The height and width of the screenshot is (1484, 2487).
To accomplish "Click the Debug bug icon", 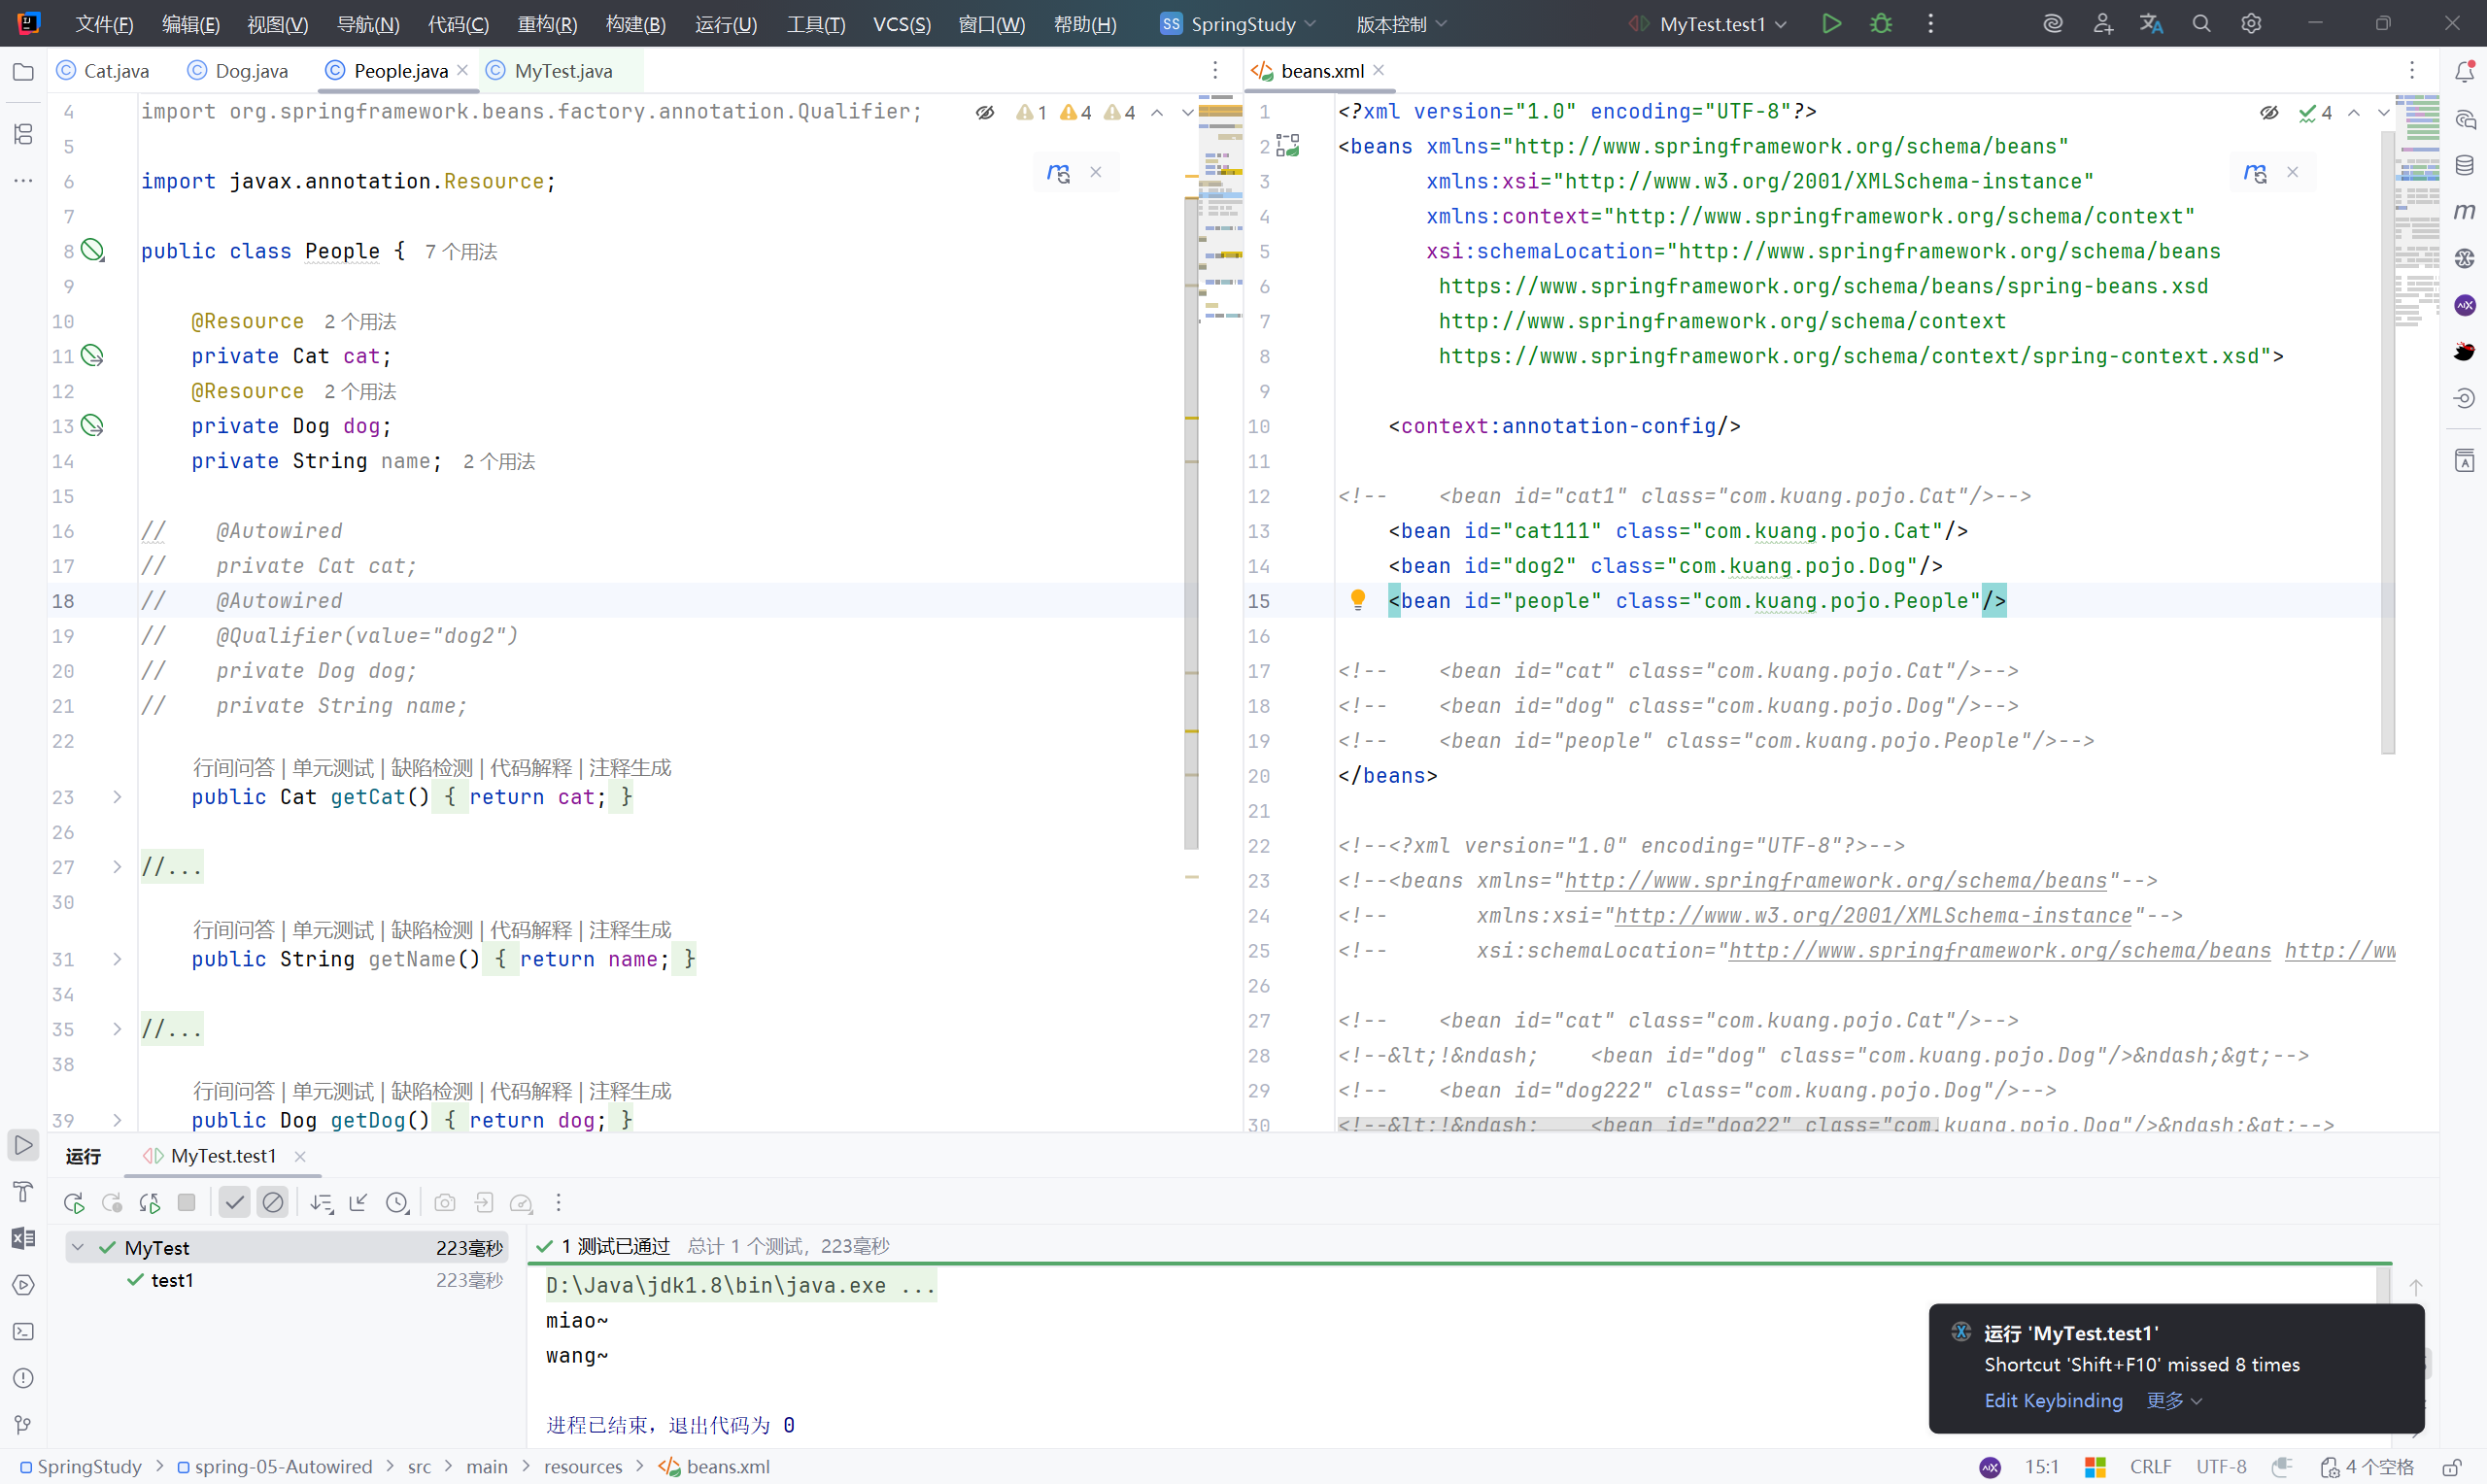I will click(1881, 24).
